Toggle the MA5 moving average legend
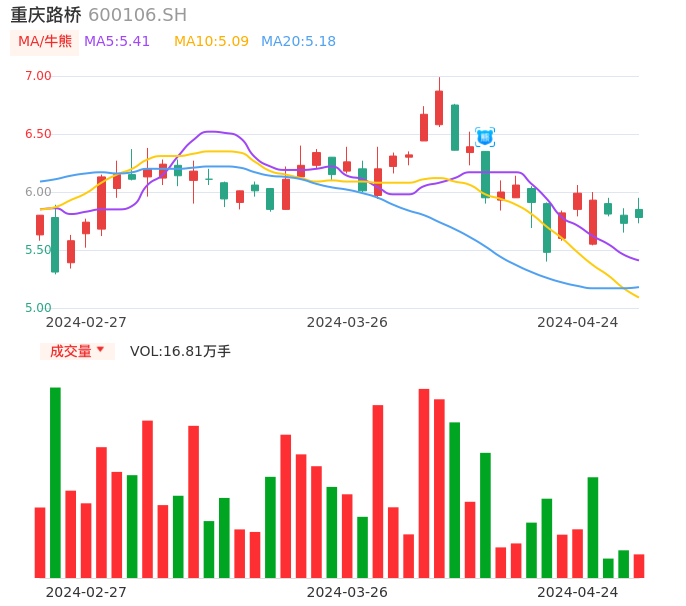Image resolution: width=686 pixels, height=606 pixels. pos(117,42)
